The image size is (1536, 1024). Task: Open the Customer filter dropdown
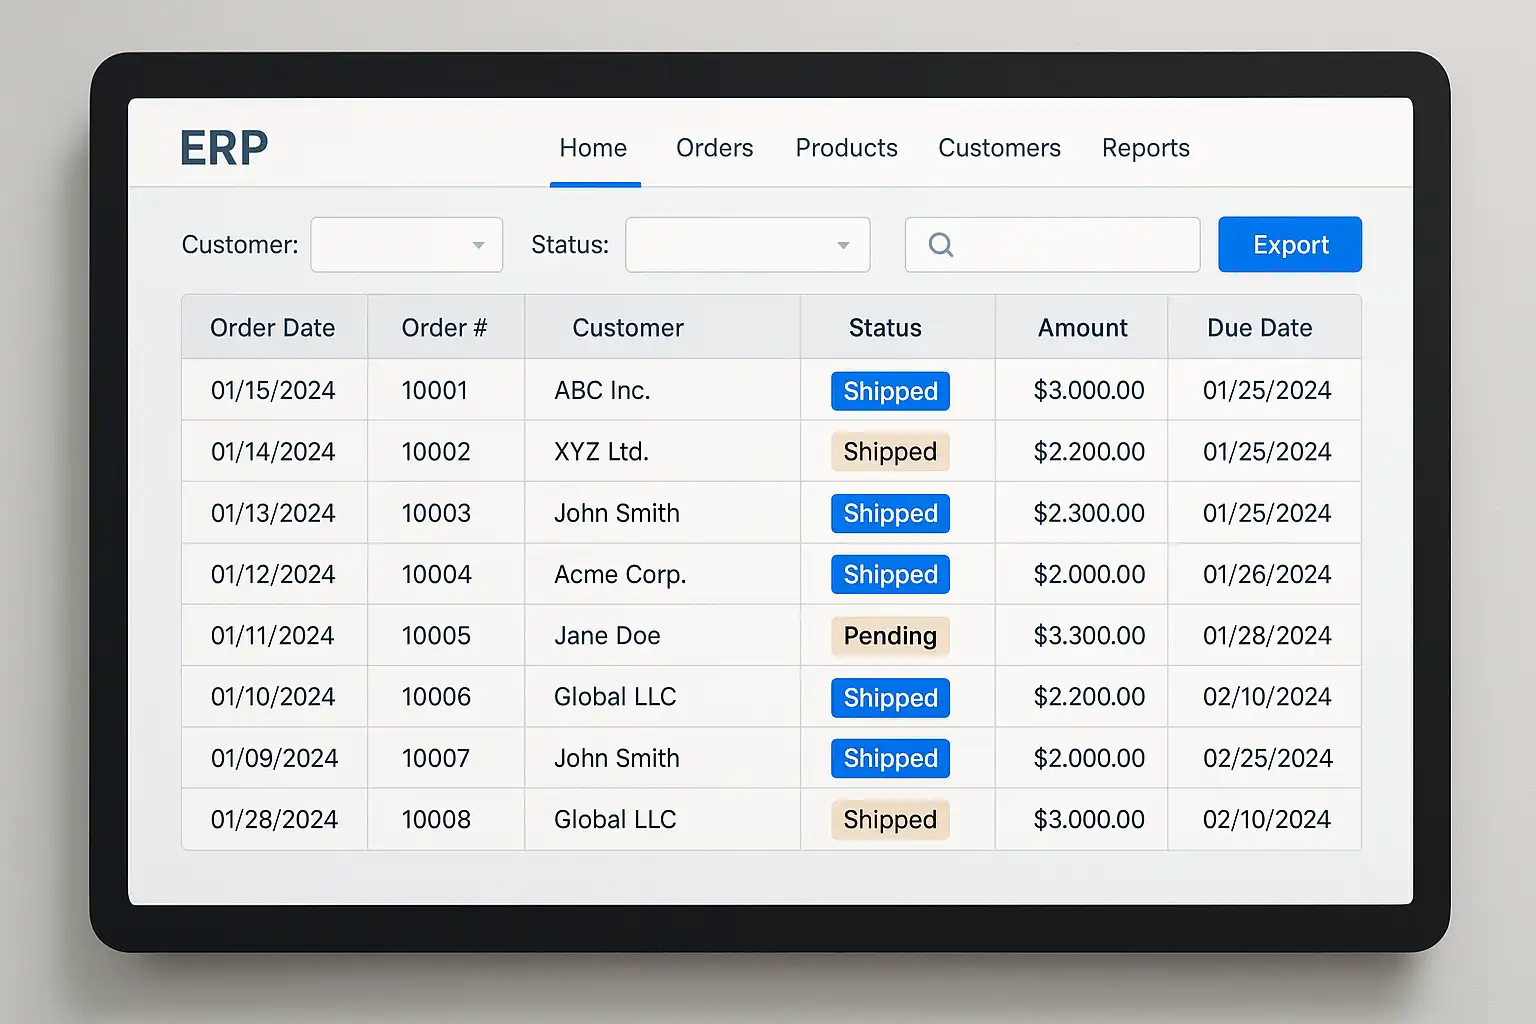[x=406, y=245]
